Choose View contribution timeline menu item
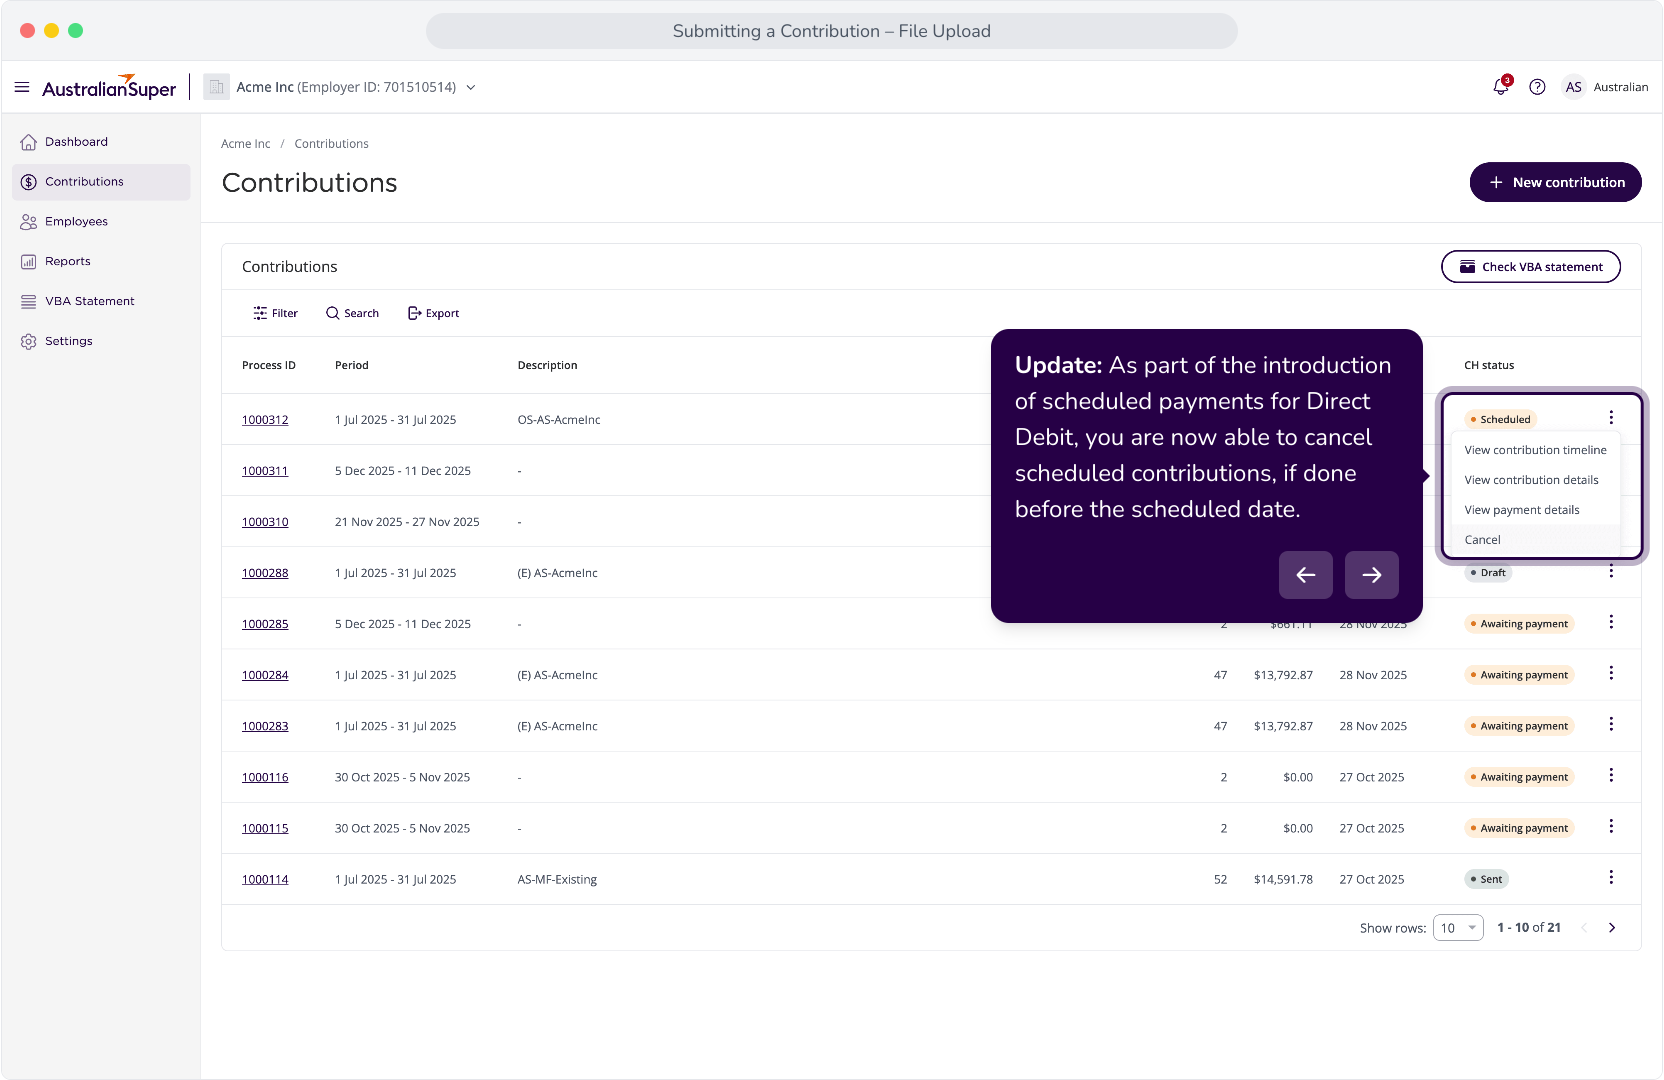This screenshot has width=1664, height=1080. point(1534,450)
